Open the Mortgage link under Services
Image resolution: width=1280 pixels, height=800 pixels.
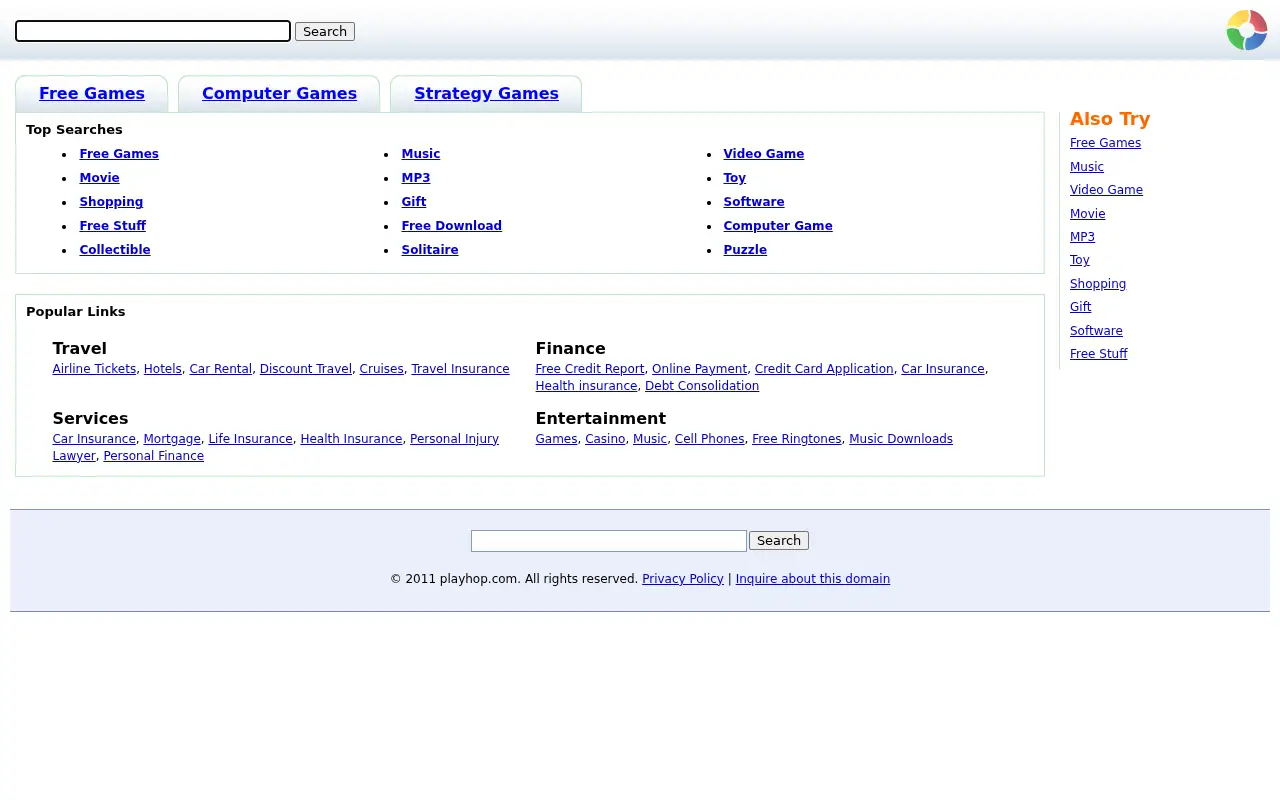[172, 439]
